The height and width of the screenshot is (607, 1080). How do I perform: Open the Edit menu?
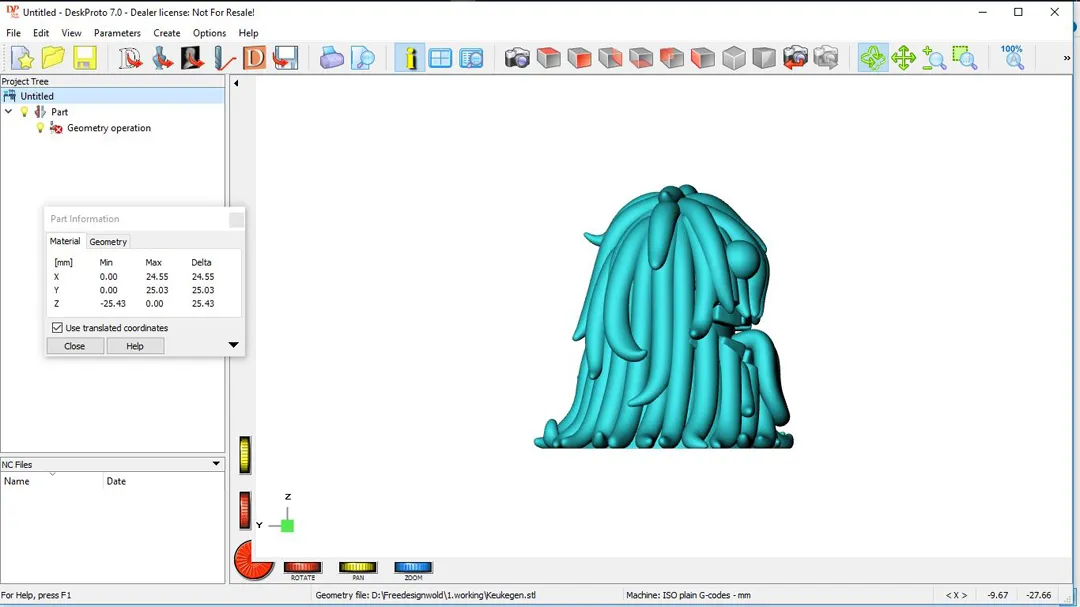coord(41,33)
